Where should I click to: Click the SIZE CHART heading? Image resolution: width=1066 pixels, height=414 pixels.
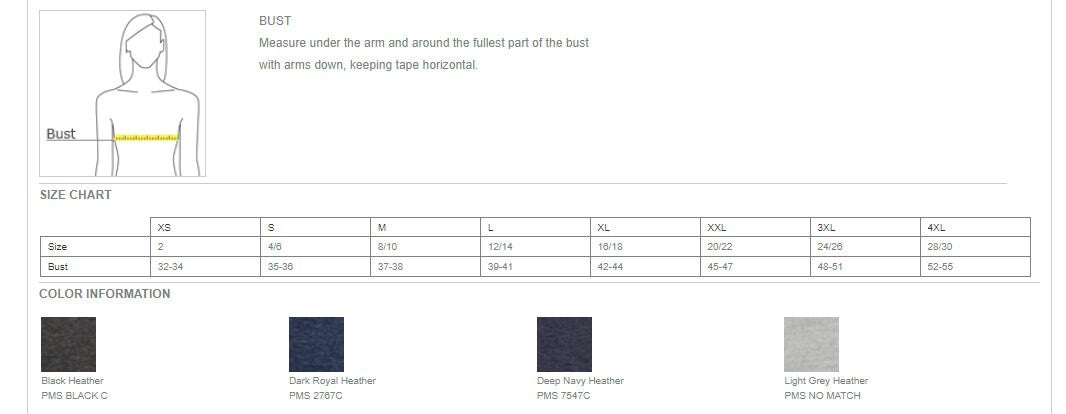[75, 194]
